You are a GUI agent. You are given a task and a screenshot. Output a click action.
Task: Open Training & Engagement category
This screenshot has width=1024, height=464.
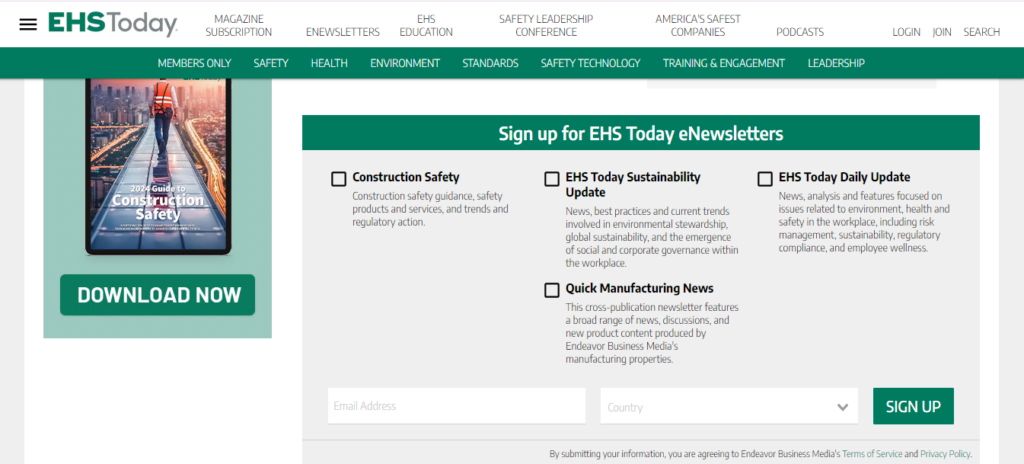(724, 63)
